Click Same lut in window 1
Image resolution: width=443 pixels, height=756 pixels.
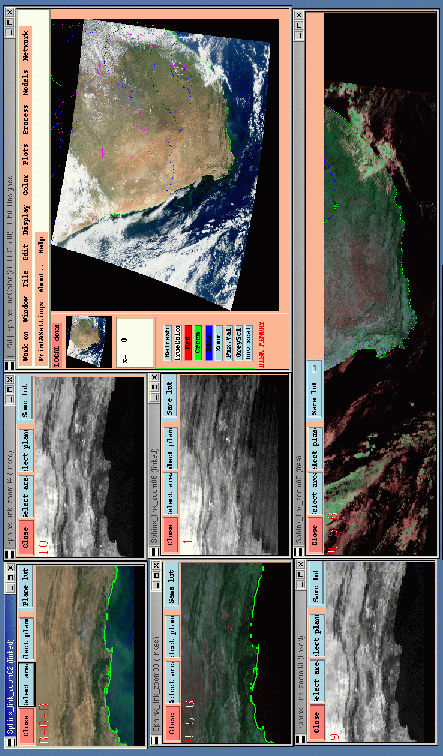[x=170, y=398]
